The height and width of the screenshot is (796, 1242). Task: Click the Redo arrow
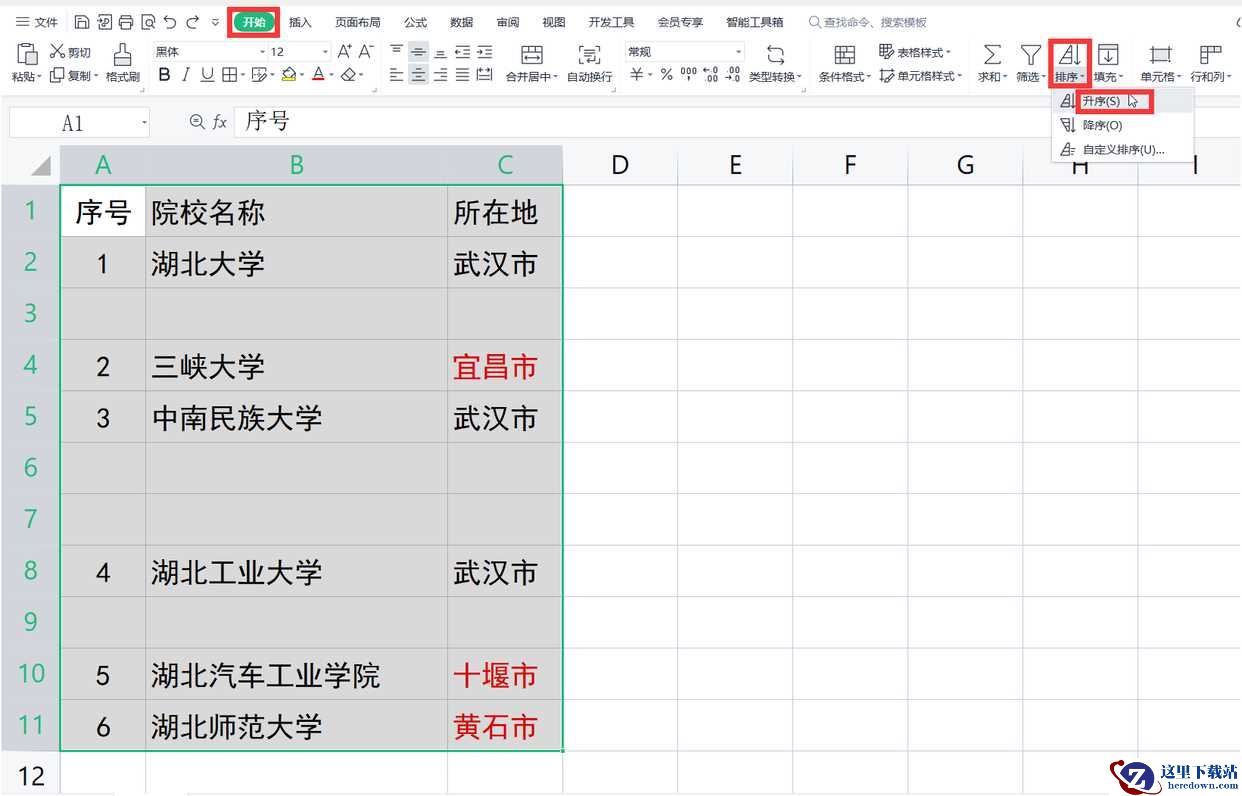192,22
